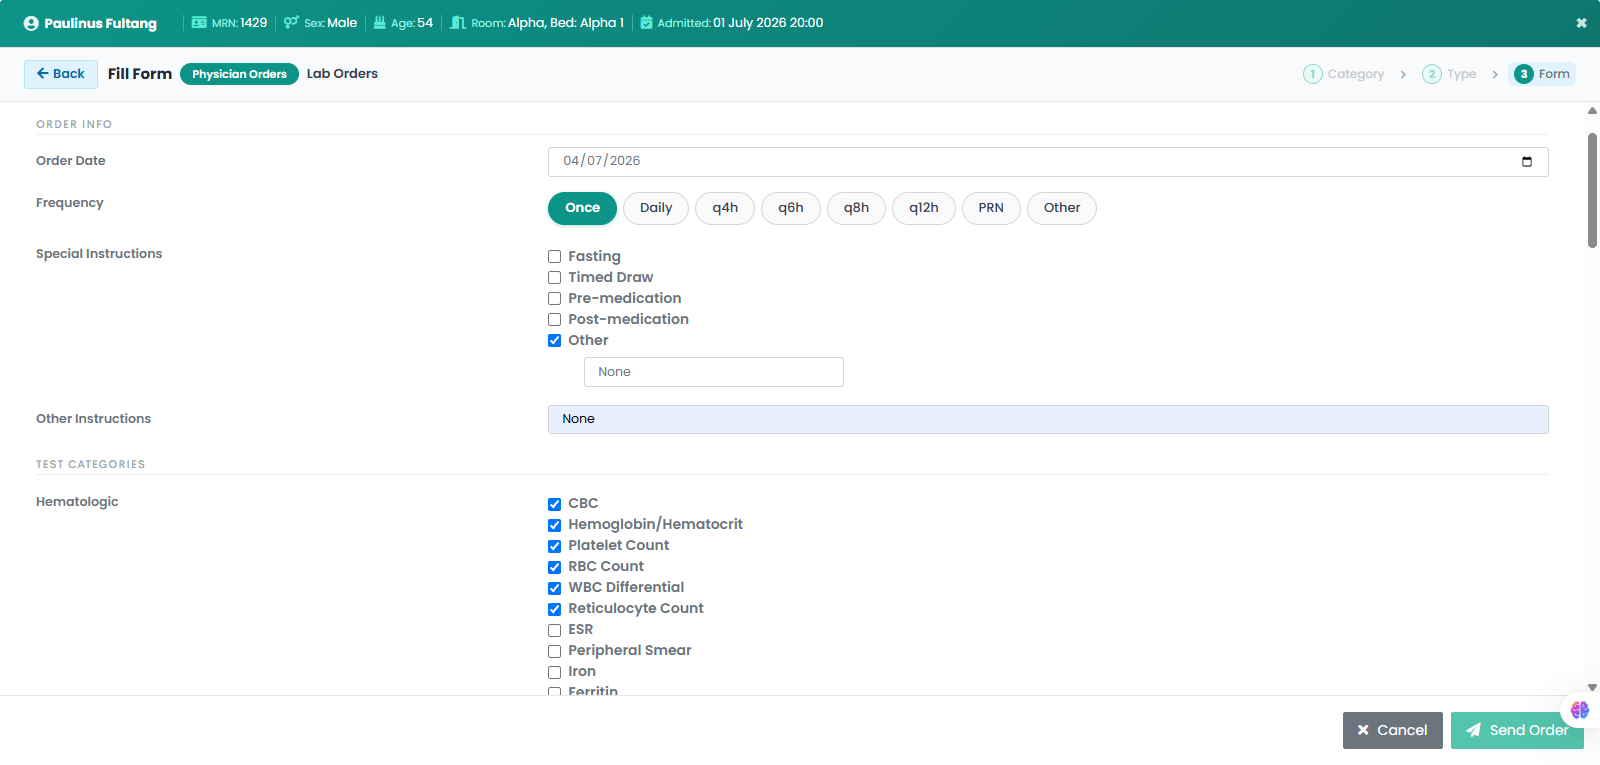Click the Physician Orders badge
The image size is (1600, 765).
point(239,74)
